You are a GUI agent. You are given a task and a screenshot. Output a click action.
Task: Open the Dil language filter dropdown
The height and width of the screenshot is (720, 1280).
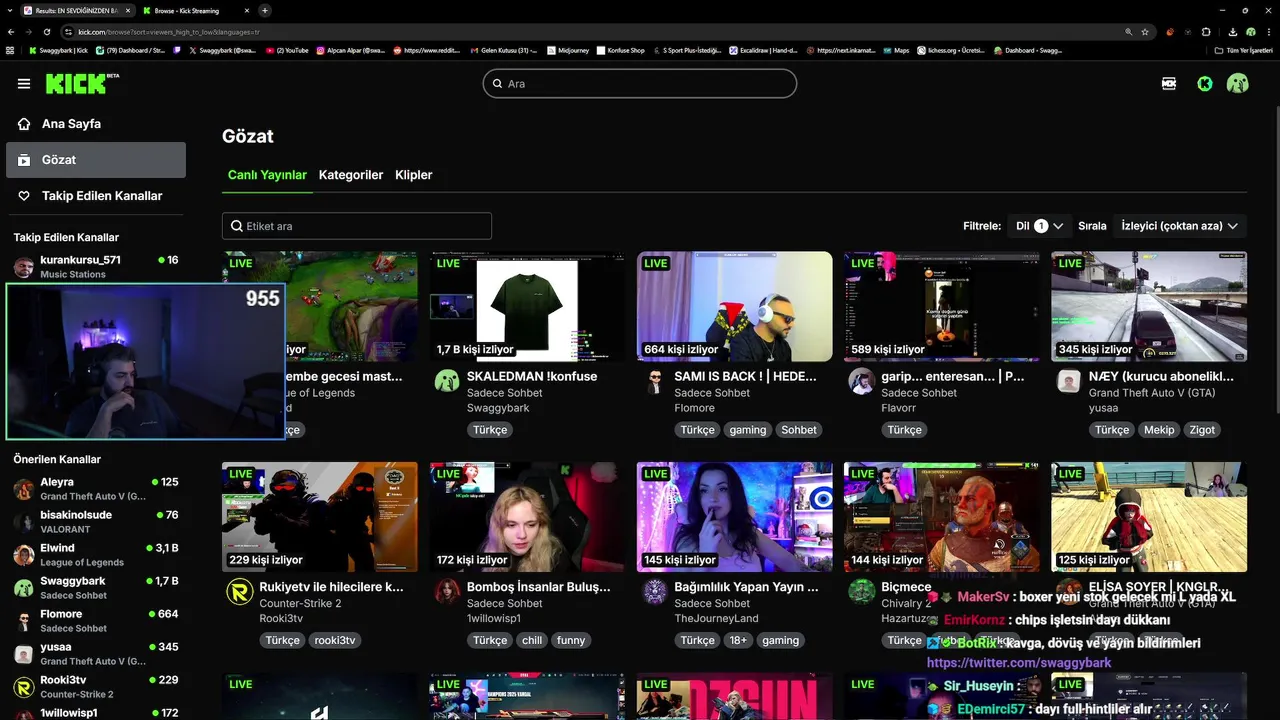[1038, 226]
